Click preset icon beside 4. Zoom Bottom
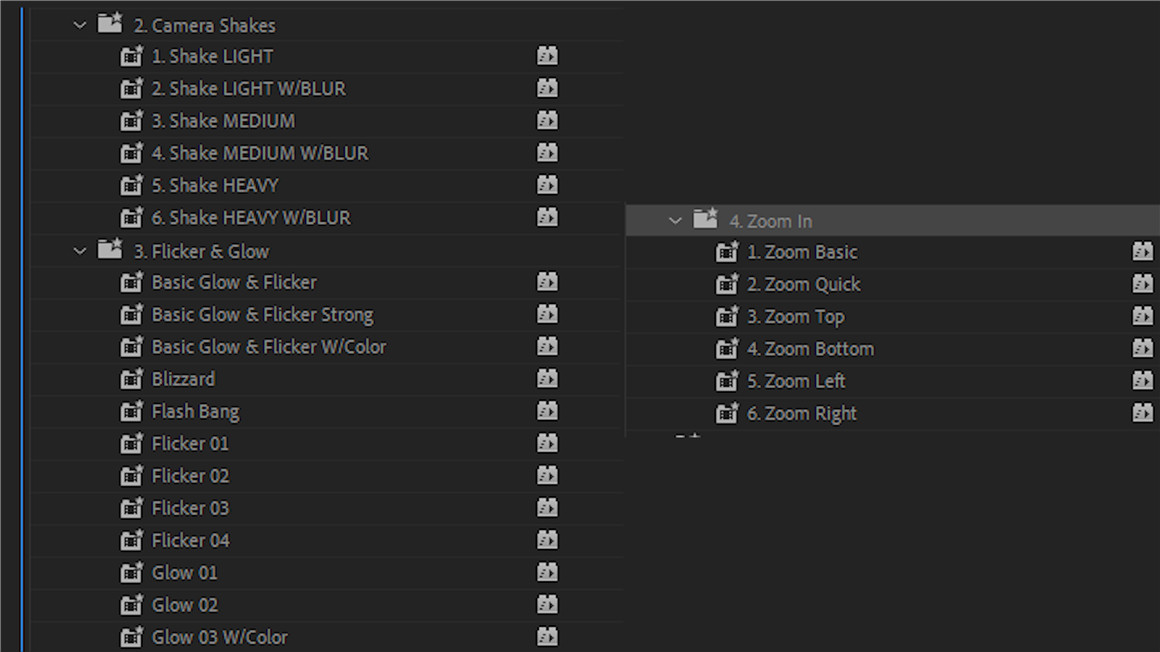The image size is (1160, 652). (x=726, y=349)
